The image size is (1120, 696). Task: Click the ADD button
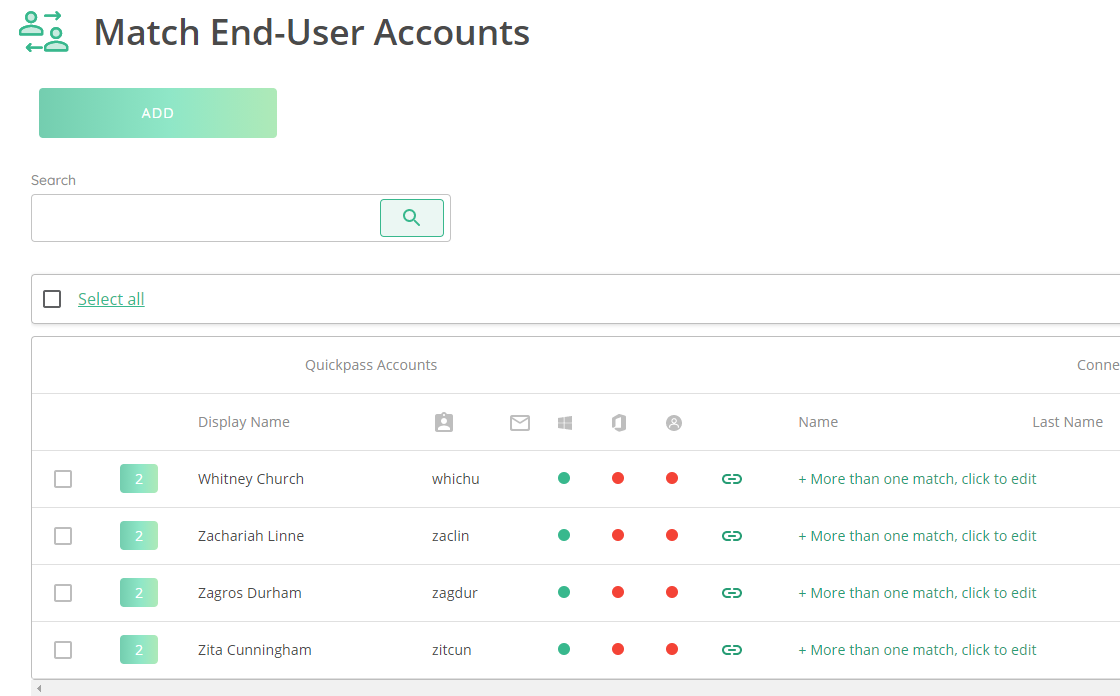click(x=158, y=113)
